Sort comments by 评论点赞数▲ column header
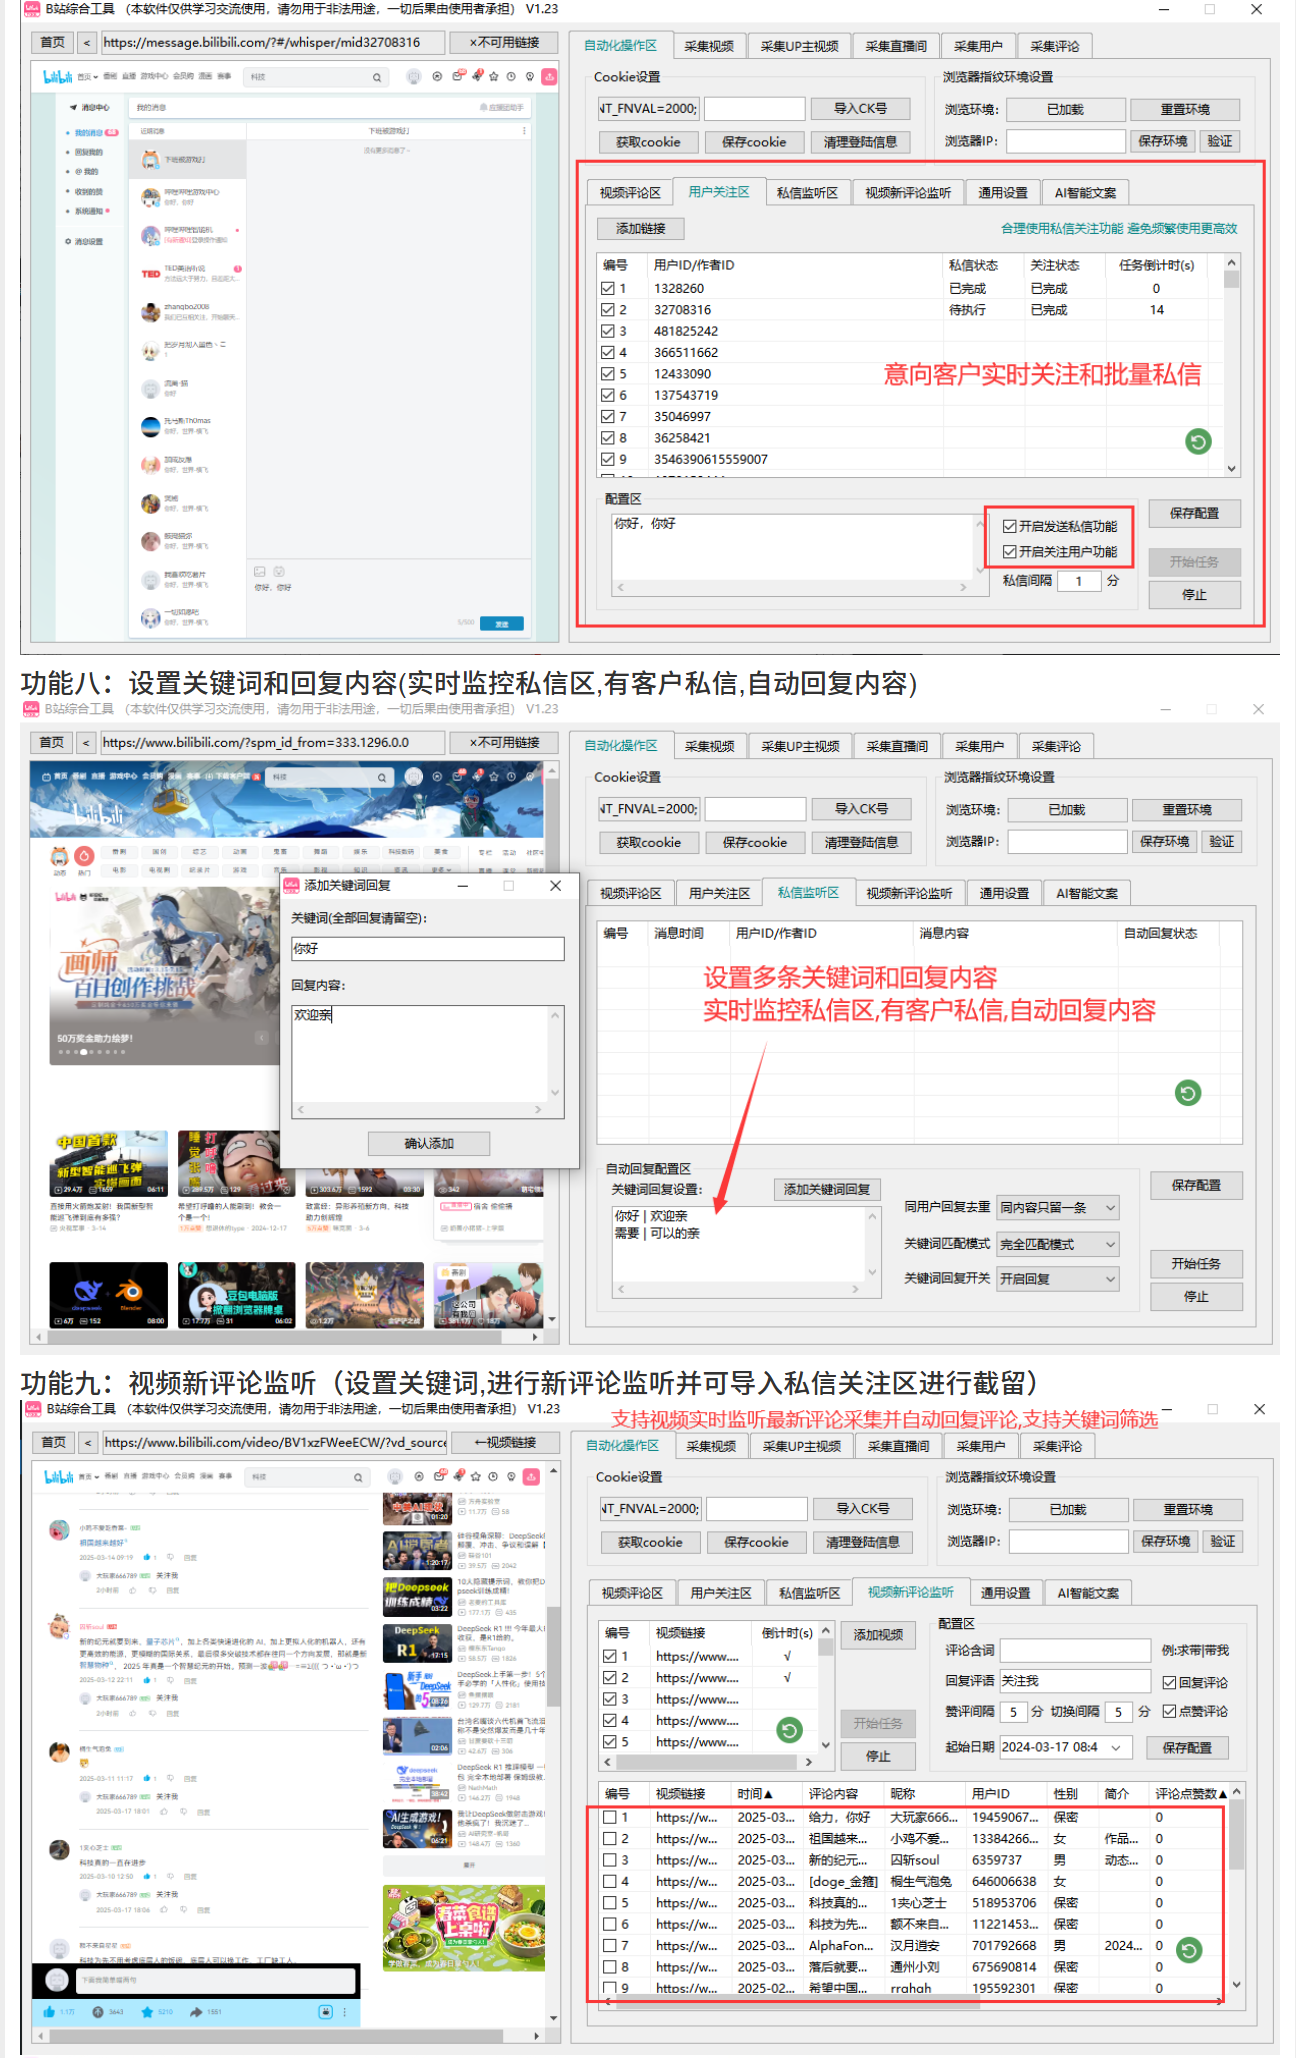Viewport: 1296px width, 2058px height. click(x=1190, y=1794)
